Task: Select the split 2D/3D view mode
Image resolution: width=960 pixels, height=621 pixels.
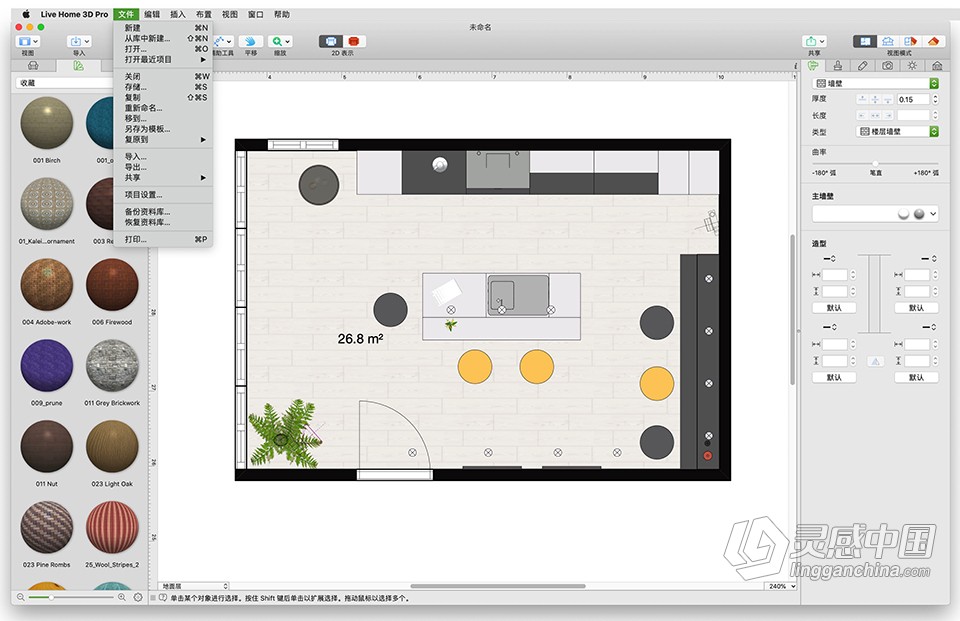Action: click(x=910, y=41)
